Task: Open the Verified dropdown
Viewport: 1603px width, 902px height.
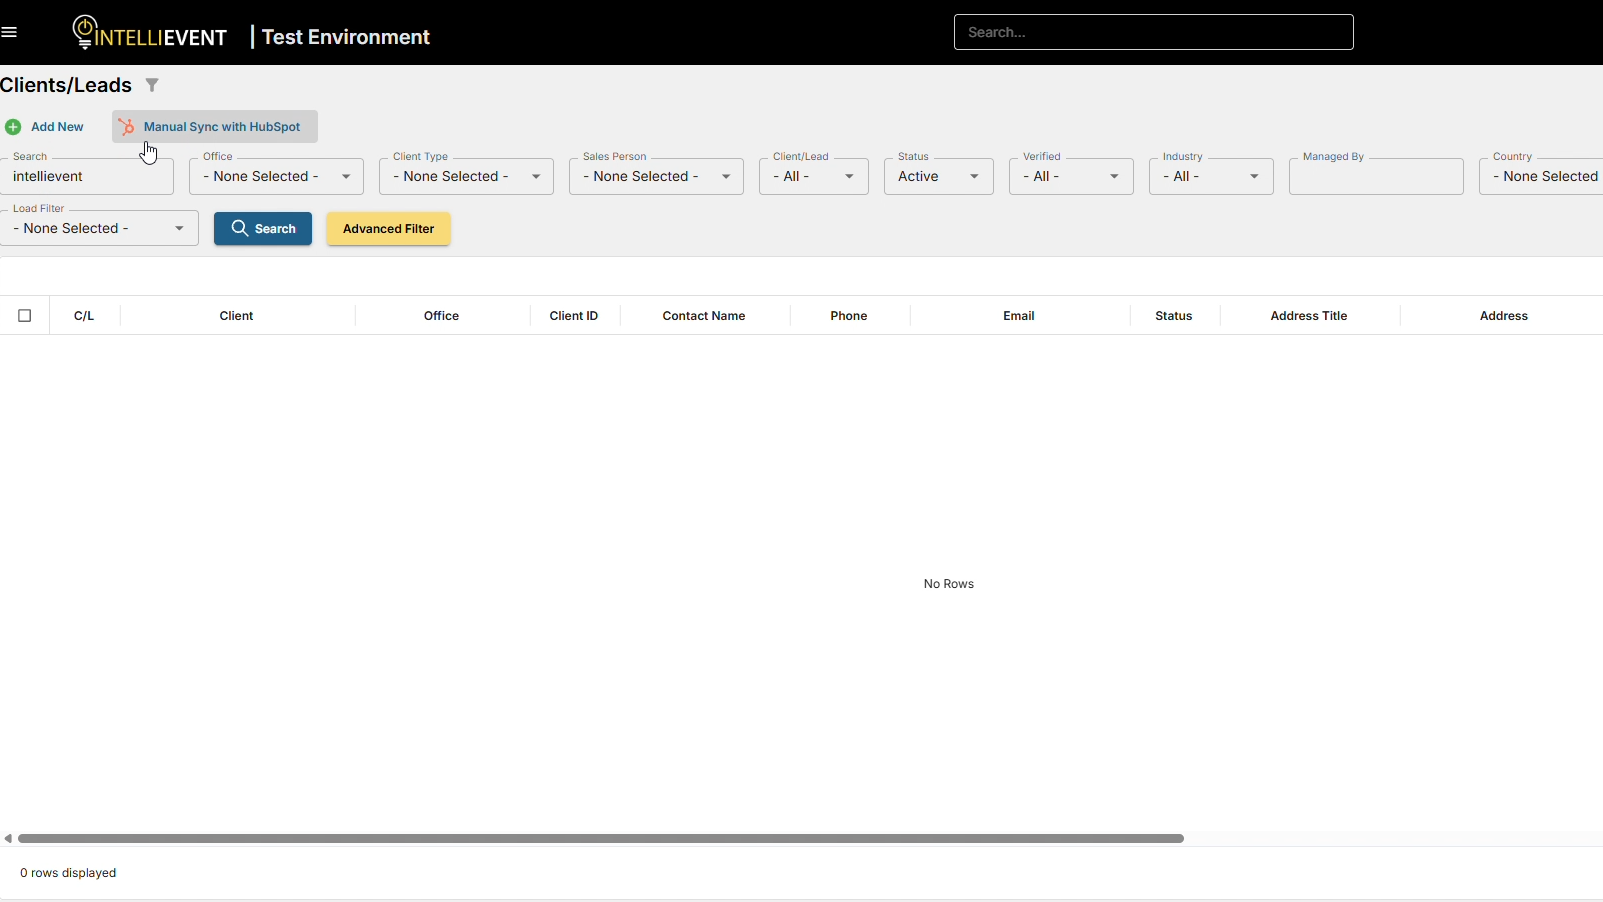Action: (x=1071, y=177)
